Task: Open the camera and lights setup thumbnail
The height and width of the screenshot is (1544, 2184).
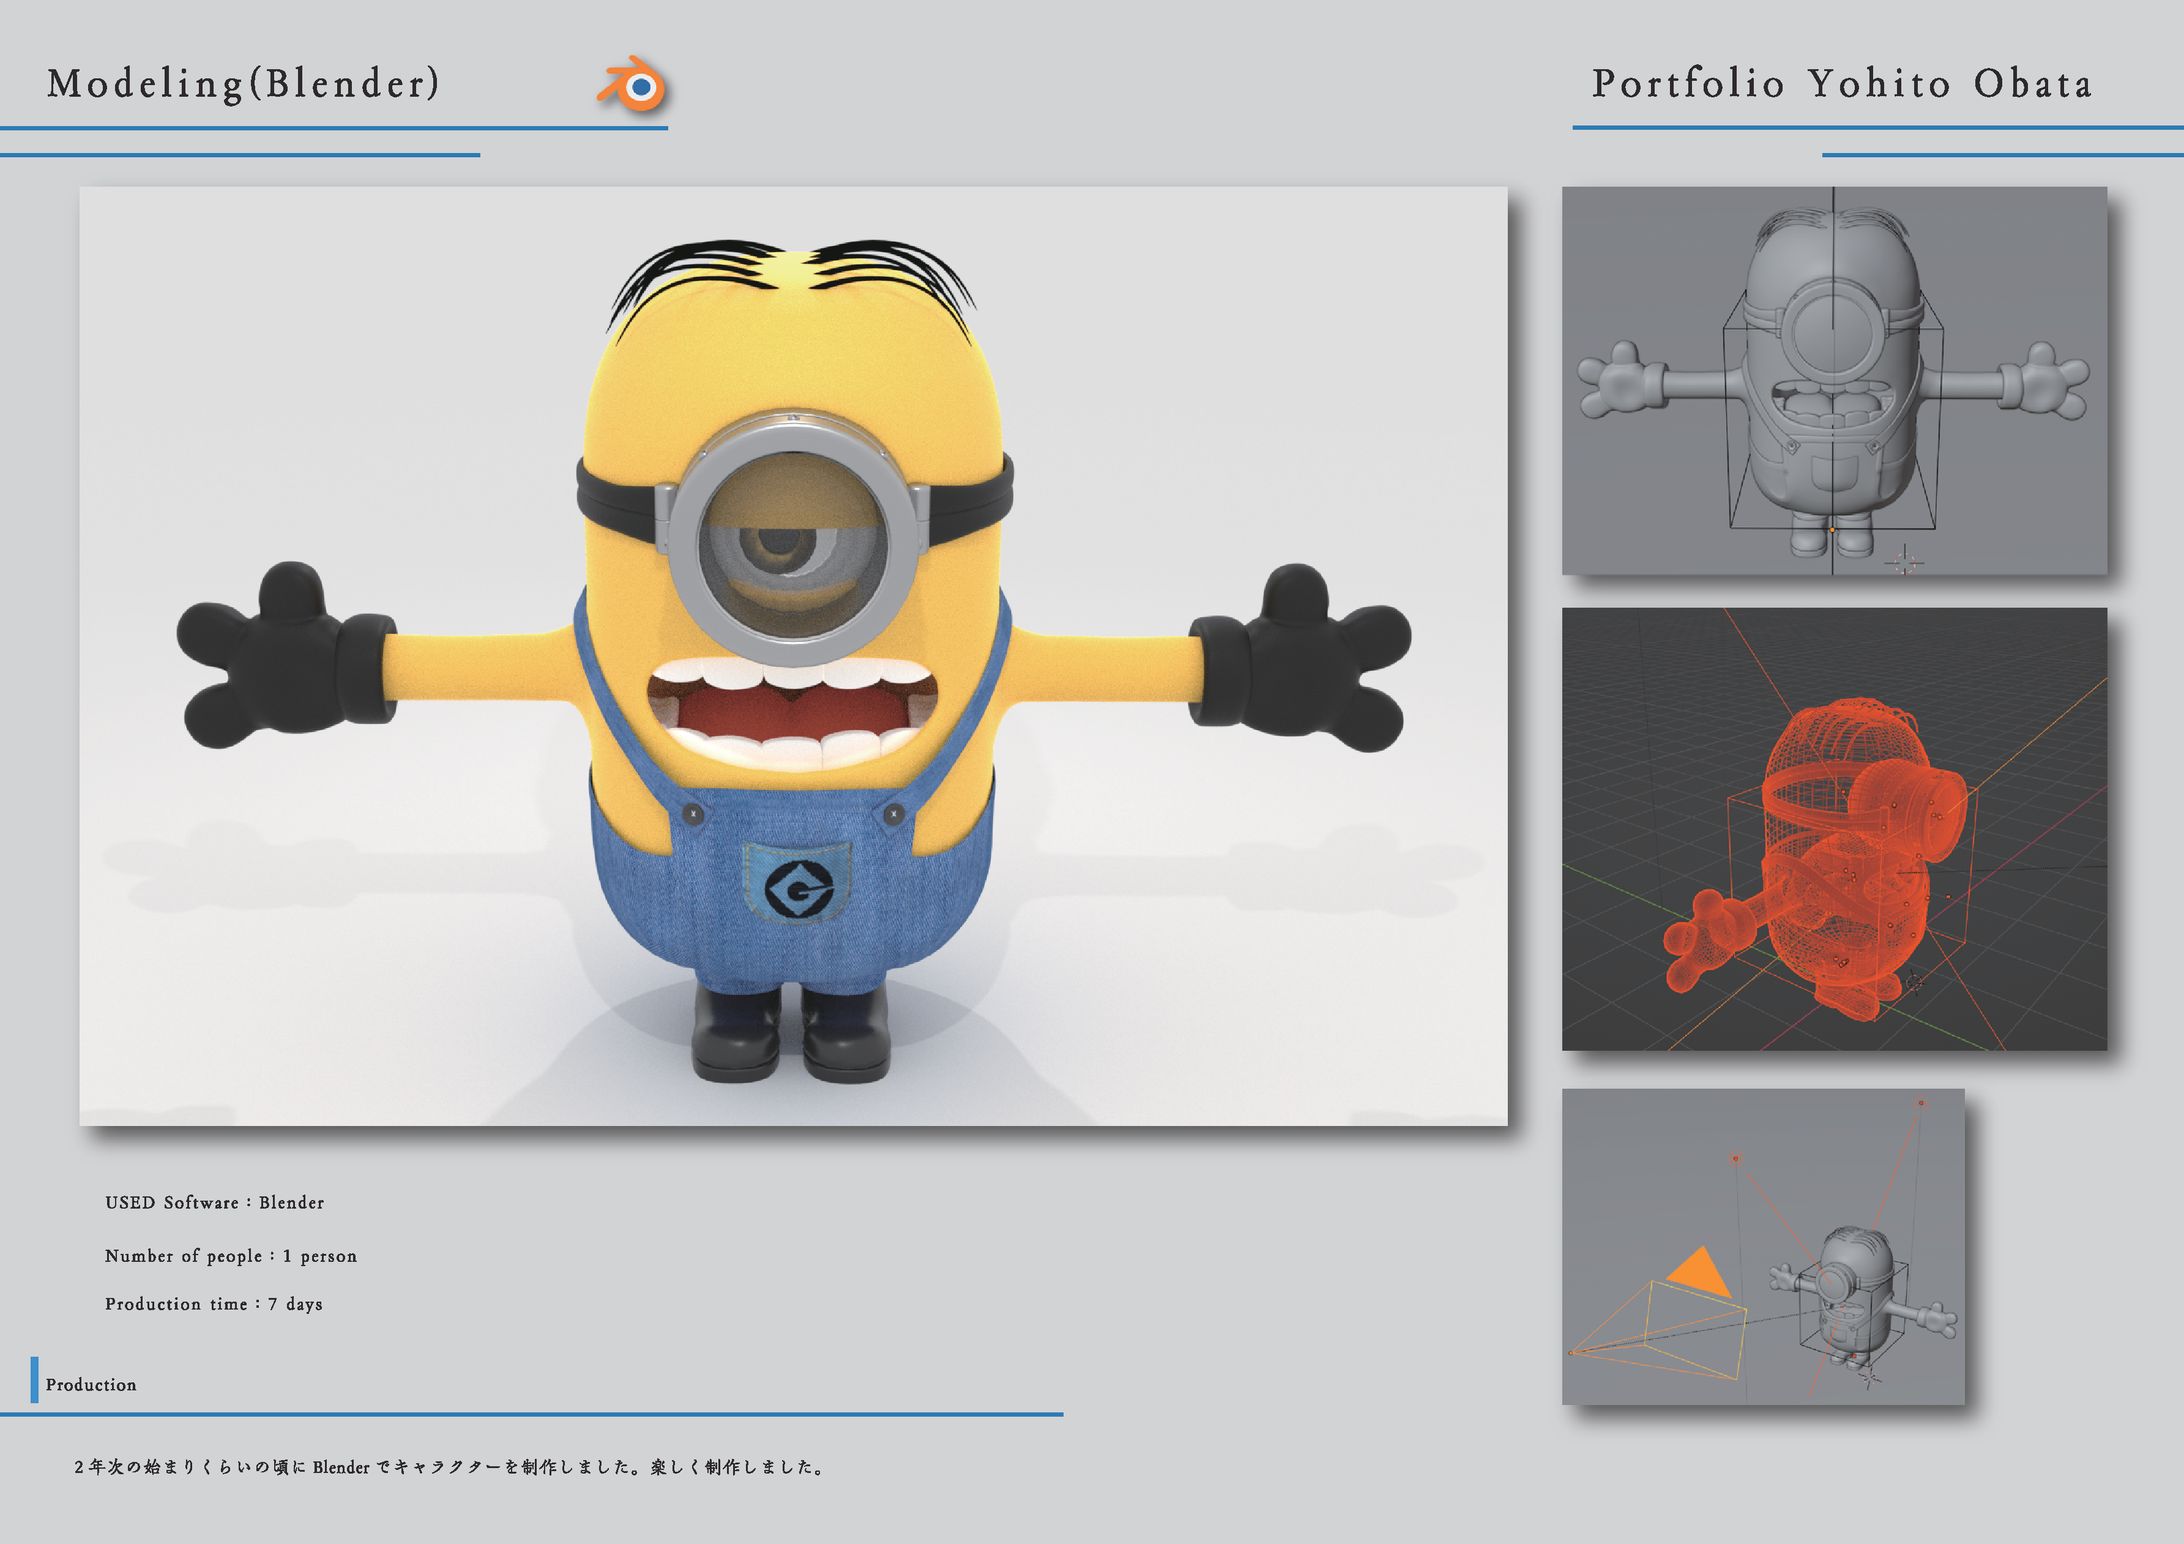Action: (1763, 1247)
